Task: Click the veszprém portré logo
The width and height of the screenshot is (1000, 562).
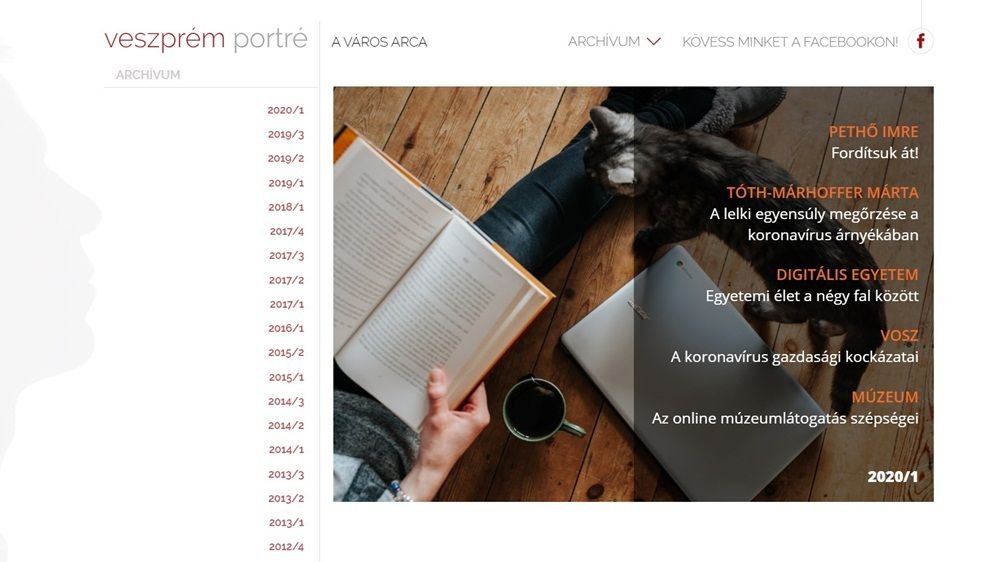Action: (x=206, y=39)
